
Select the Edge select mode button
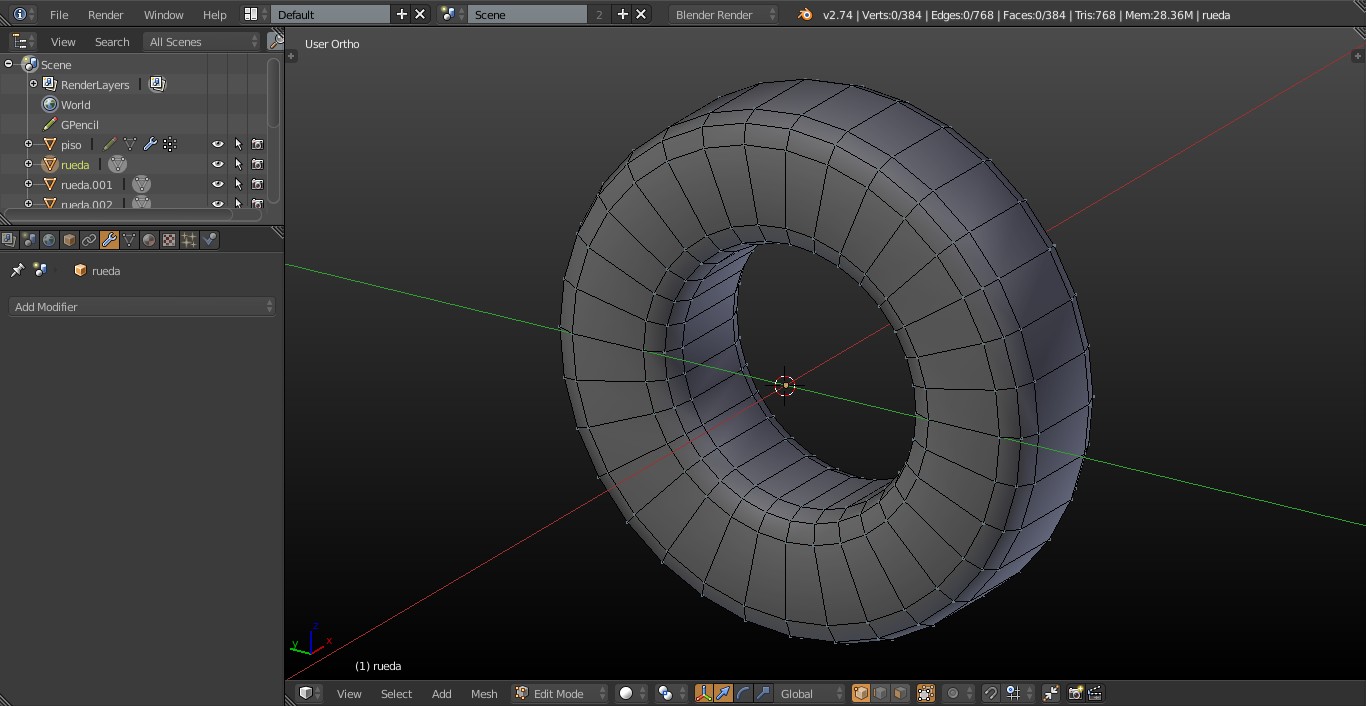coord(881,693)
